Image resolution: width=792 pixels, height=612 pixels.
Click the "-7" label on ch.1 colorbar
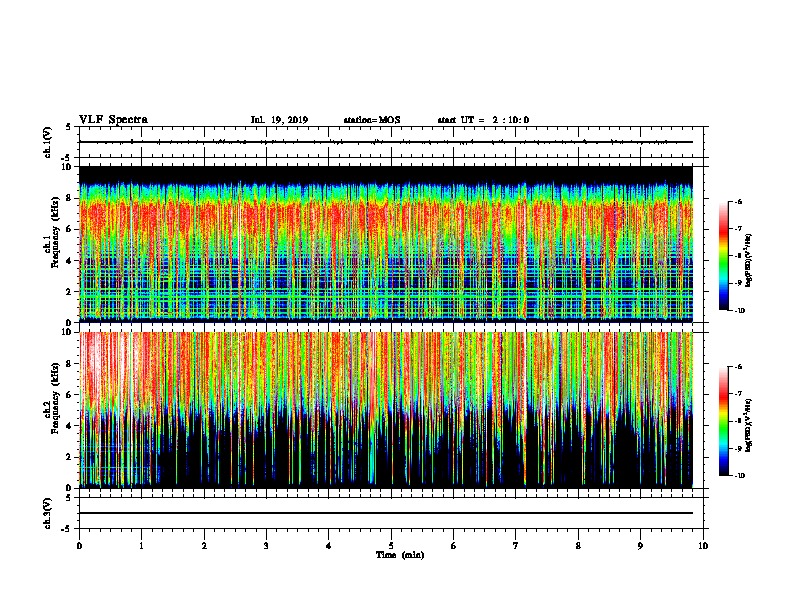738,229
